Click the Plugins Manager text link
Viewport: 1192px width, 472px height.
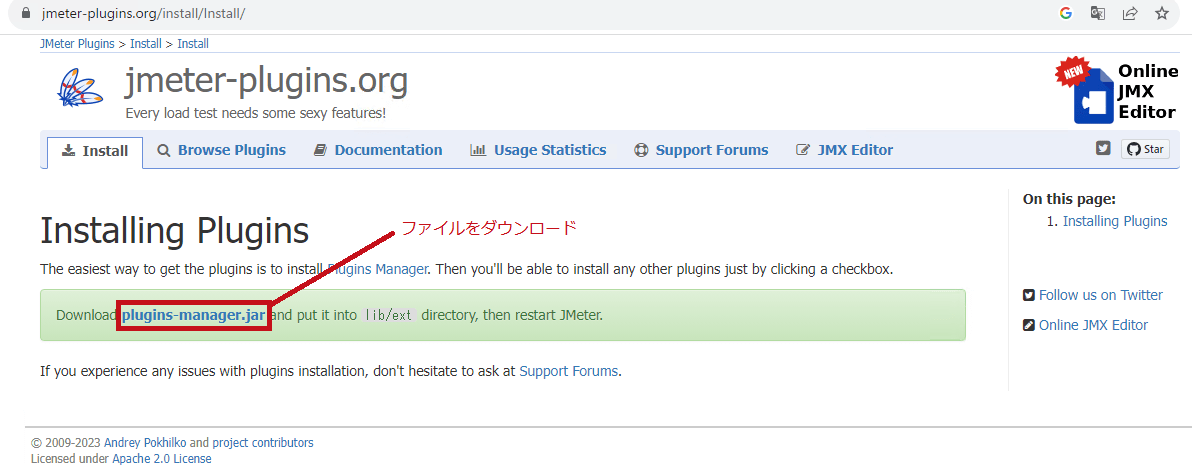(x=378, y=269)
